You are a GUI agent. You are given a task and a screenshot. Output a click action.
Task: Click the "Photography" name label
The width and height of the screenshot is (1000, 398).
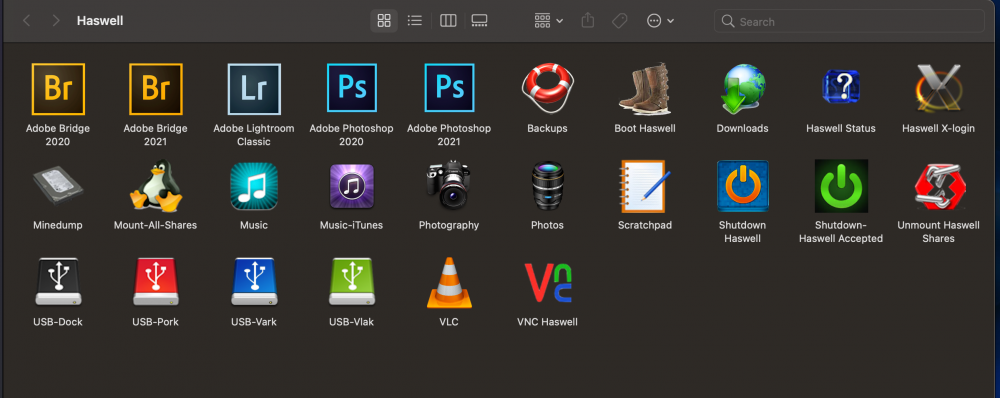tap(449, 225)
